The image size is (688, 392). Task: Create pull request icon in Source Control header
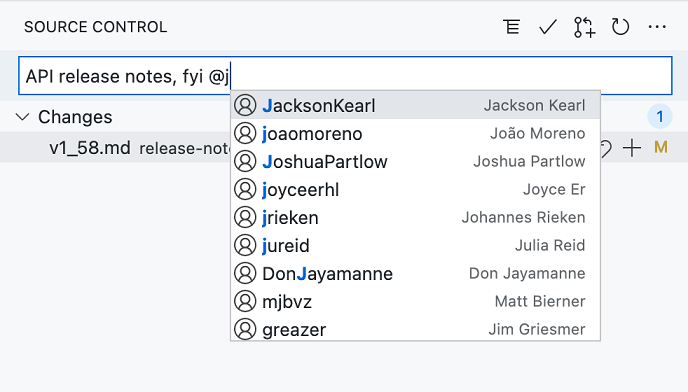[584, 27]
